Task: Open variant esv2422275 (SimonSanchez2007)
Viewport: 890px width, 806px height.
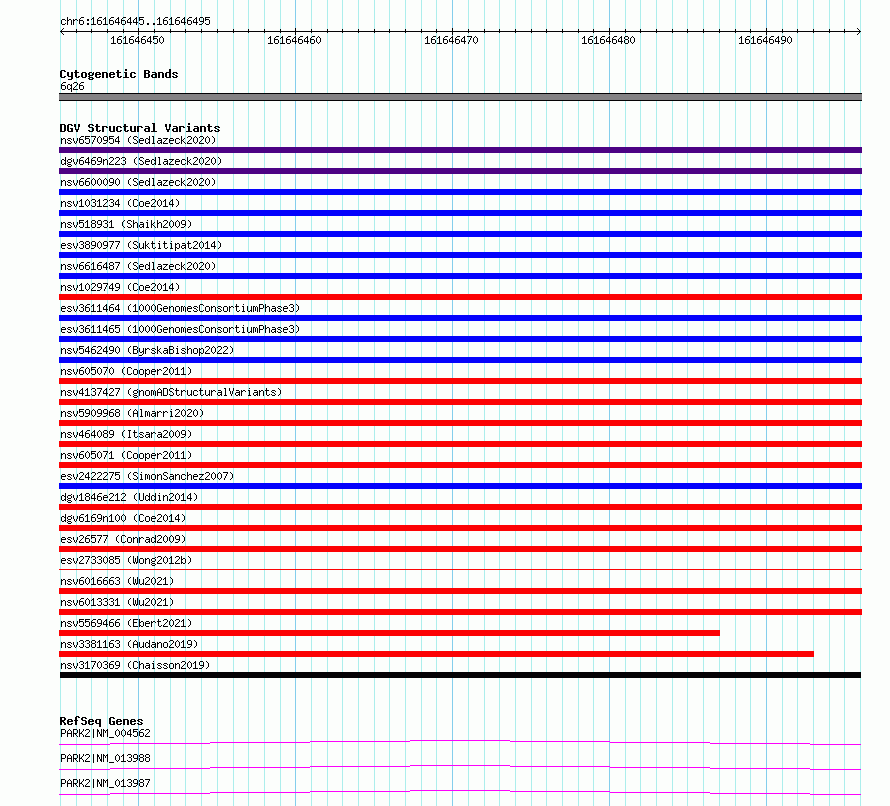Action: (147, 476)
